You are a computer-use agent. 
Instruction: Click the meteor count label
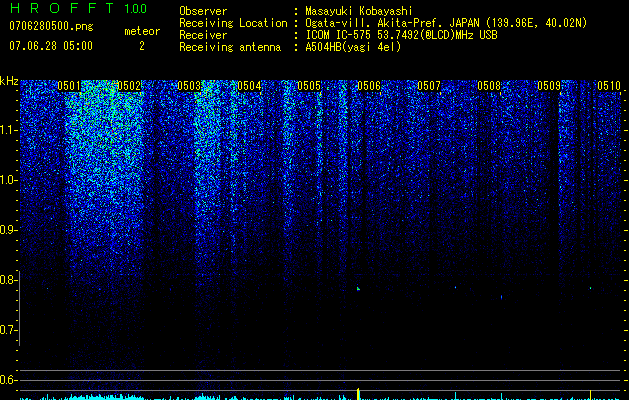(142, 31)
